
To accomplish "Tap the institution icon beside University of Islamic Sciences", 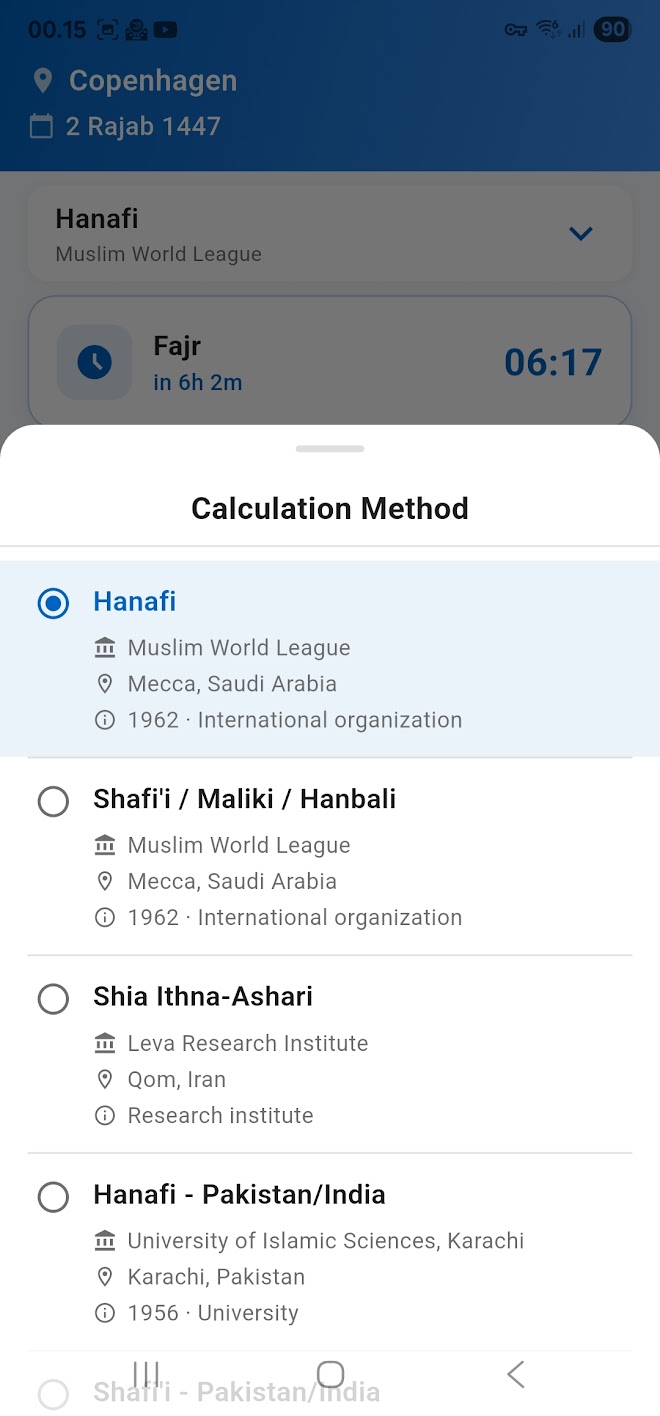I will tap(104, 1241).
